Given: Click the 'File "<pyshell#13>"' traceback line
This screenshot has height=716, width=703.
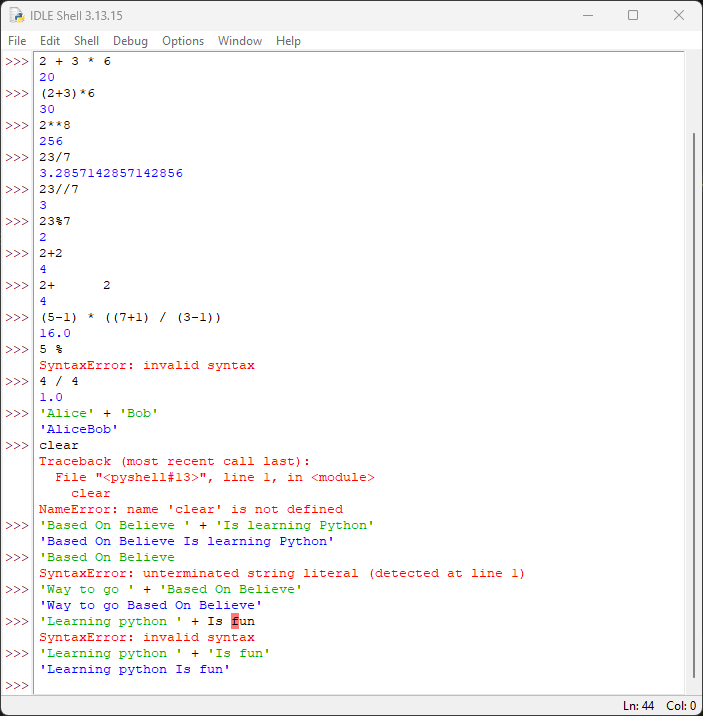Looking at the screenshot, I should click(215, 477).
